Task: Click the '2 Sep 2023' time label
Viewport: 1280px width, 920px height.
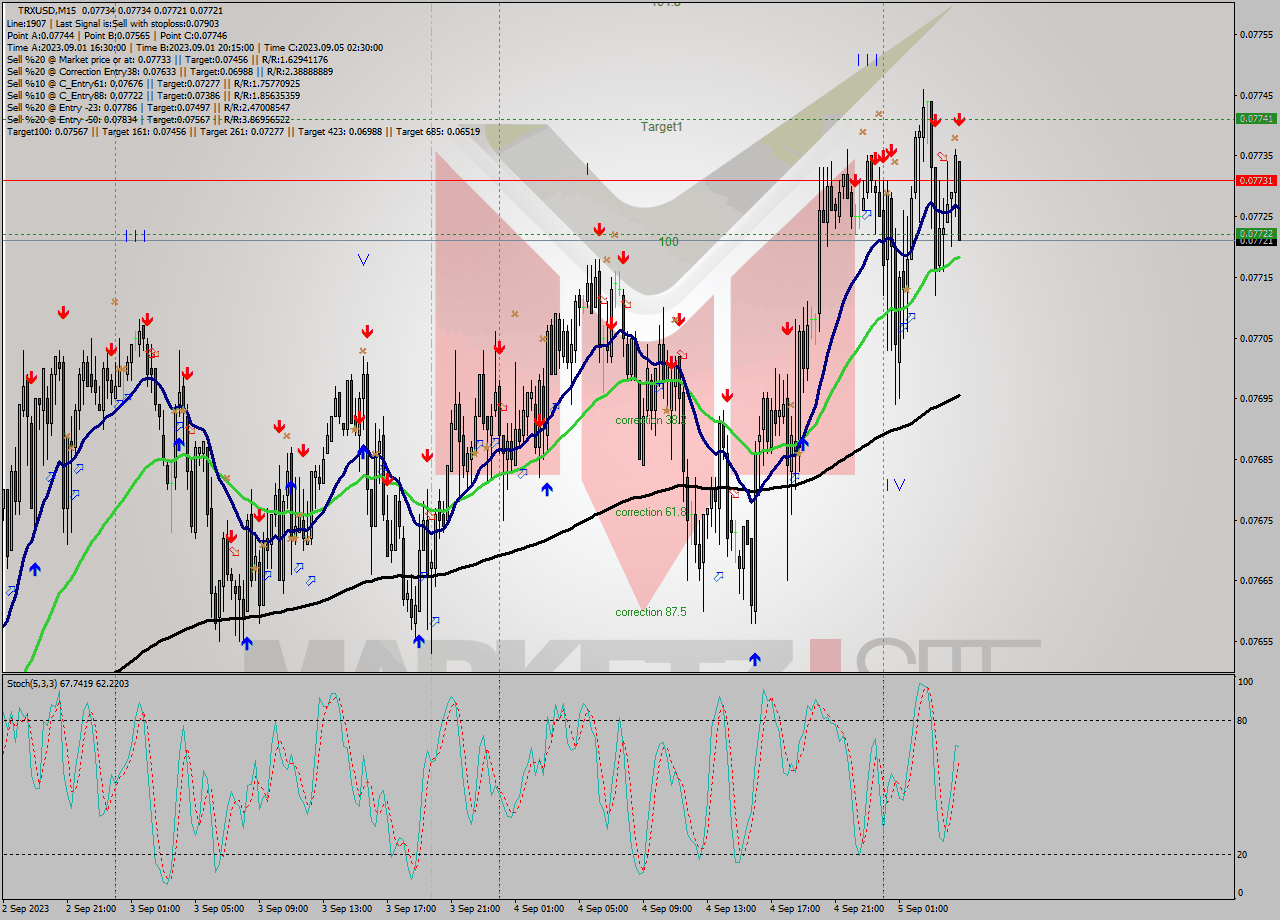Action: (27, 909)
